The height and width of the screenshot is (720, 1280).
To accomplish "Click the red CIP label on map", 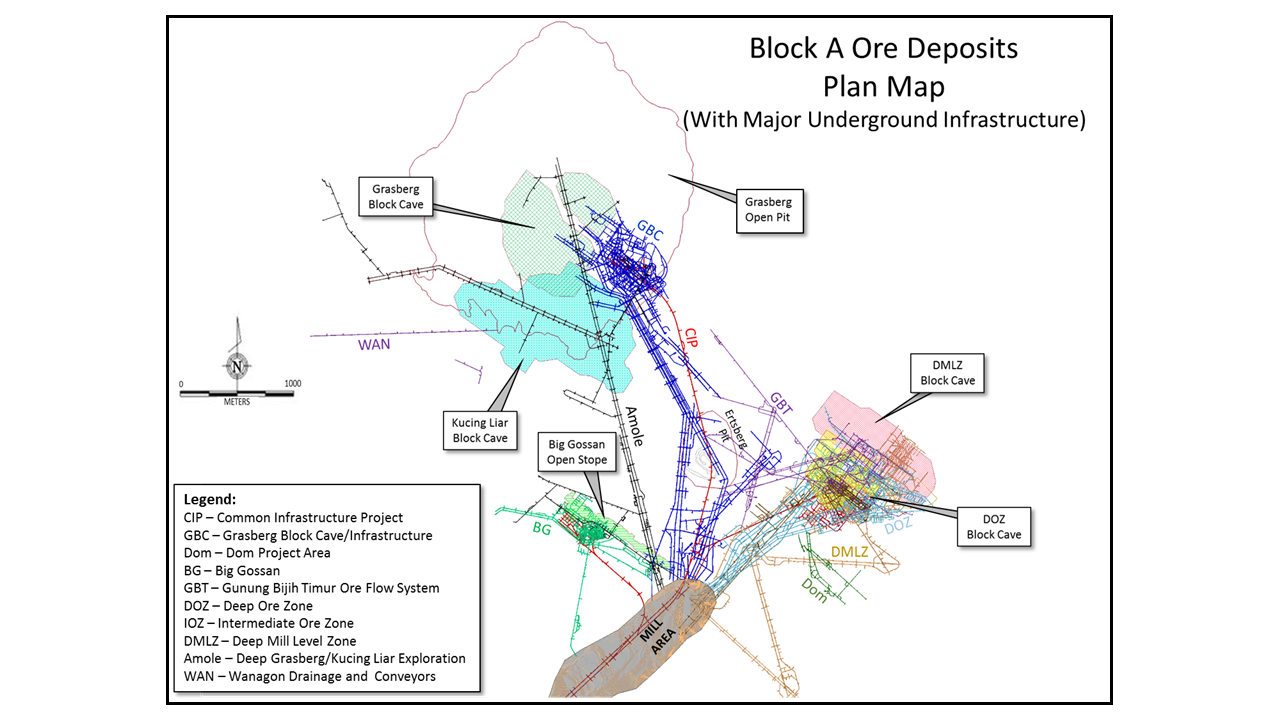I will (x=691, y=337).
